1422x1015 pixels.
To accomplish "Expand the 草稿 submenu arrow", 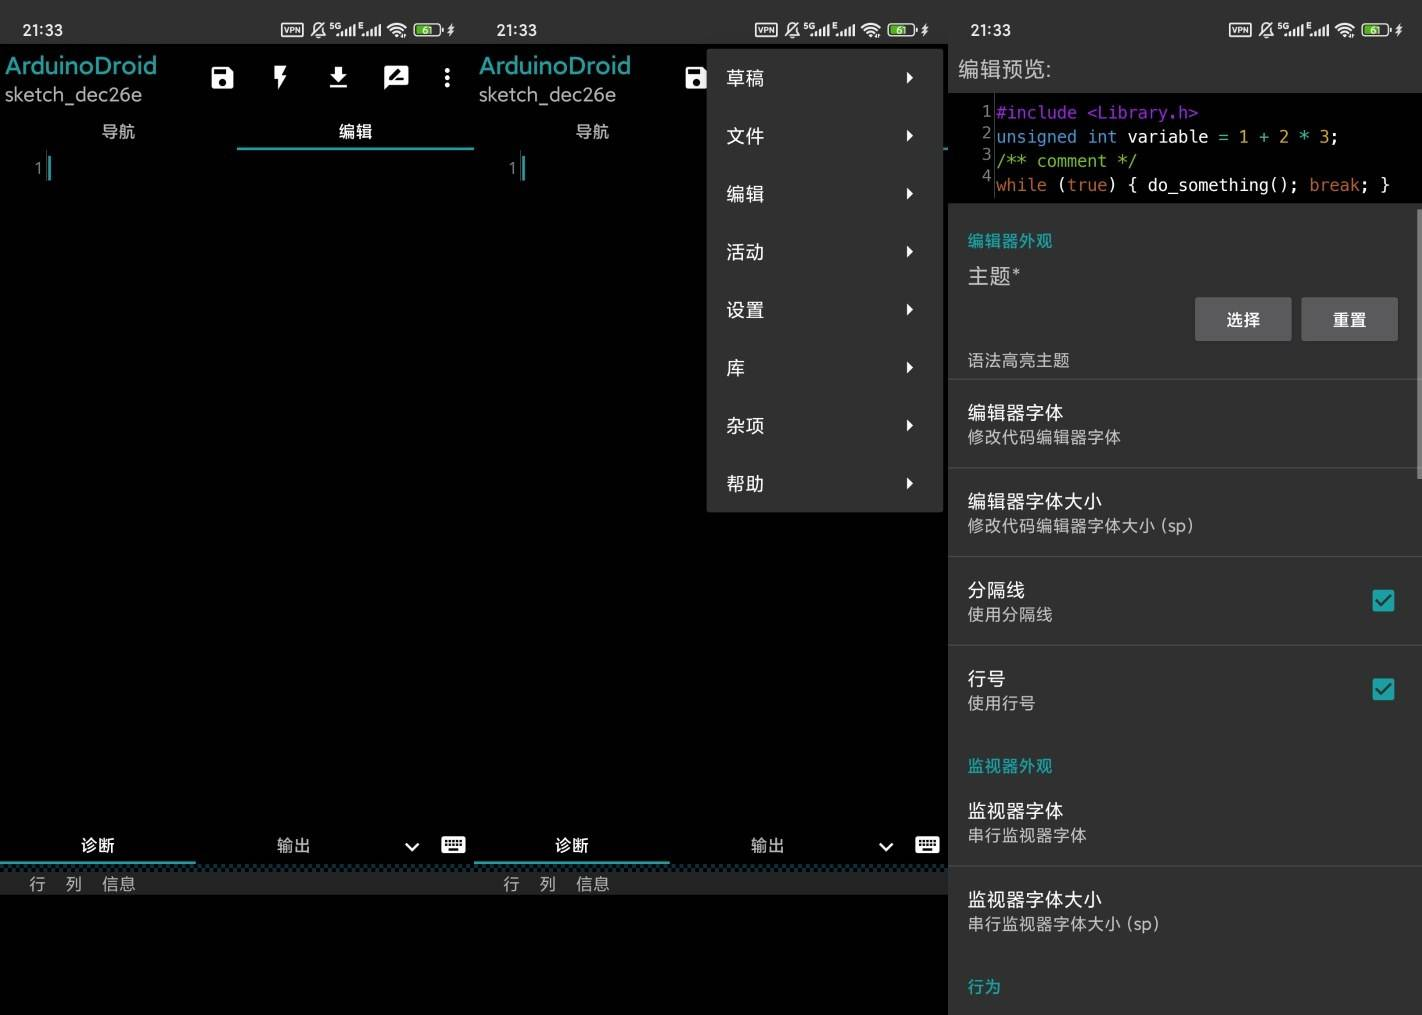I will 909,78.
